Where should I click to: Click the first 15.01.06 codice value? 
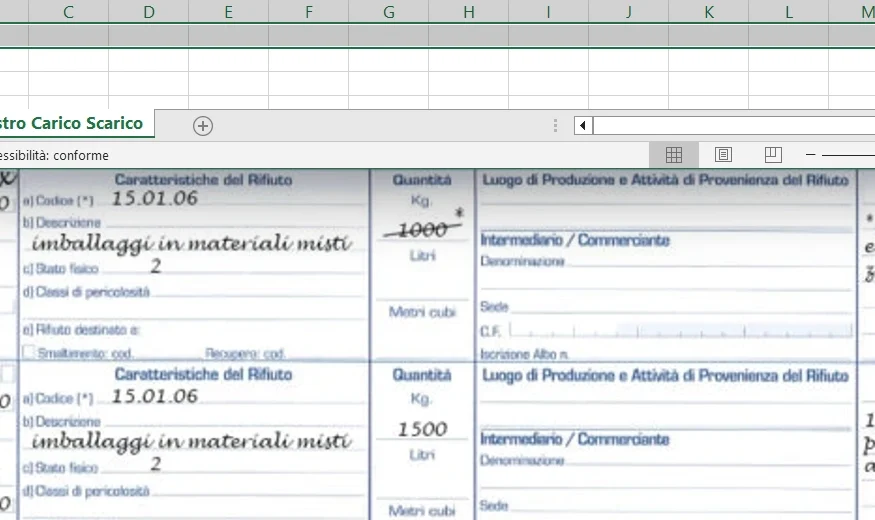(x=154, y=198)
